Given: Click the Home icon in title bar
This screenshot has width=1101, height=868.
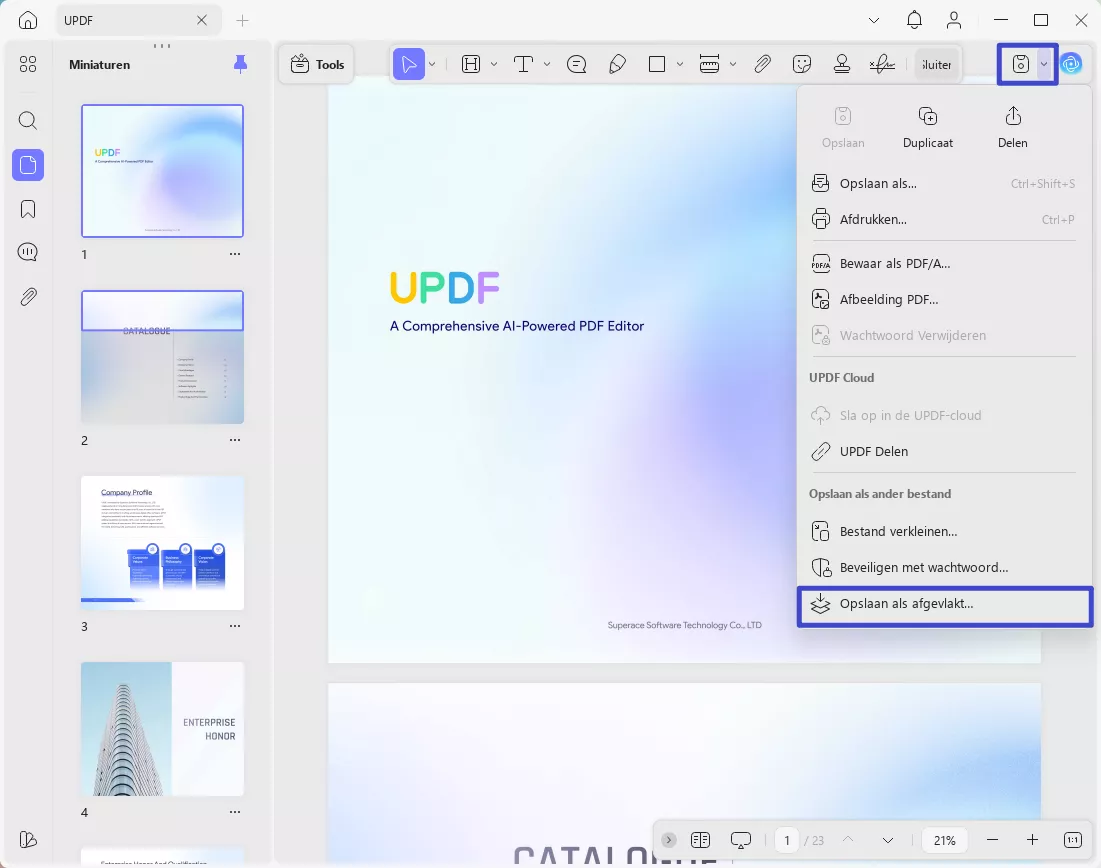Looking at the screenshot, I should [28, 20].
